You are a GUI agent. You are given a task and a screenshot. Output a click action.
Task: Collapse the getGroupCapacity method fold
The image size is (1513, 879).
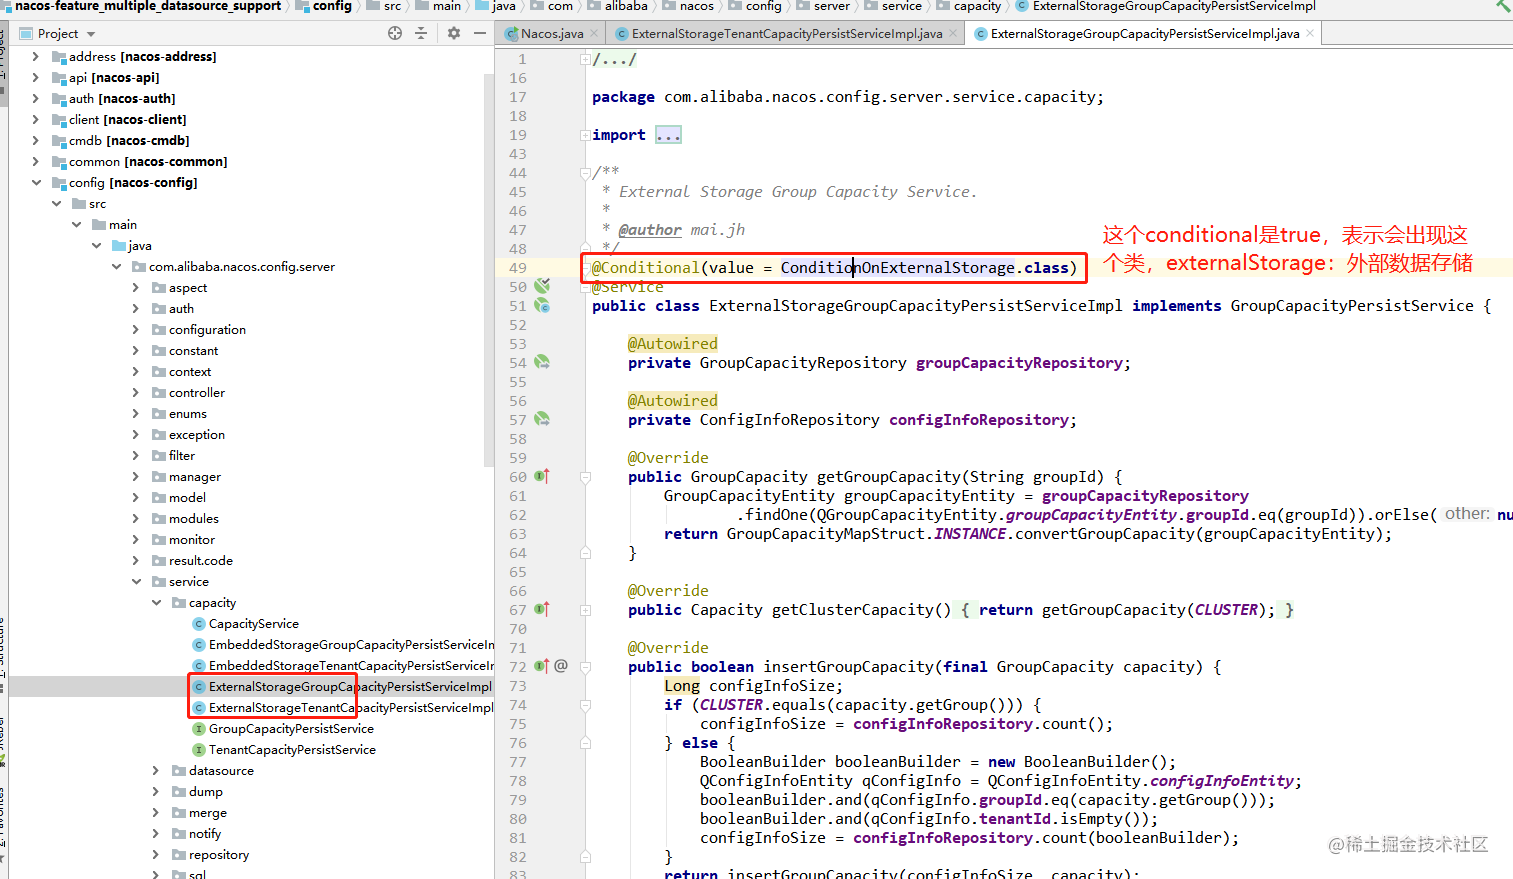tap(585, 477)
